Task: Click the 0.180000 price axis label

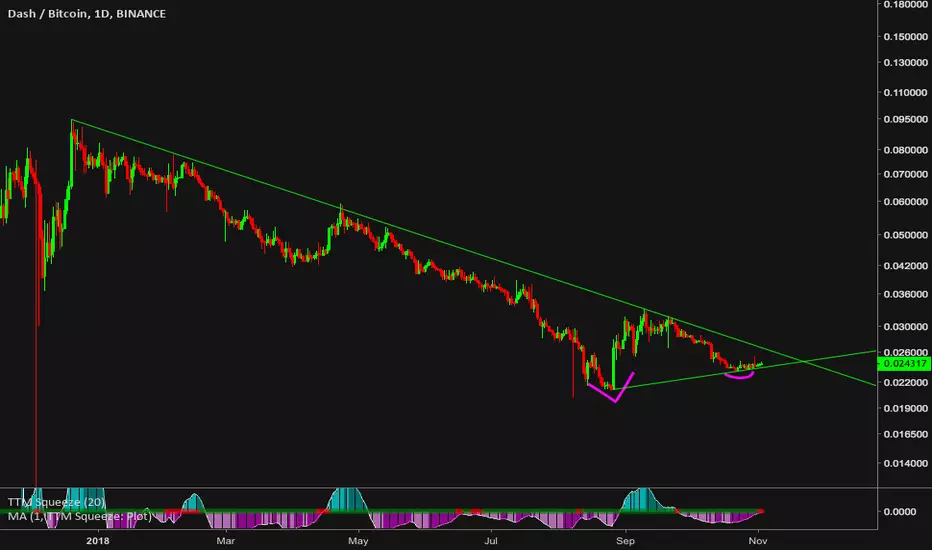Action: pyautogui.click(x=905, y=4)
